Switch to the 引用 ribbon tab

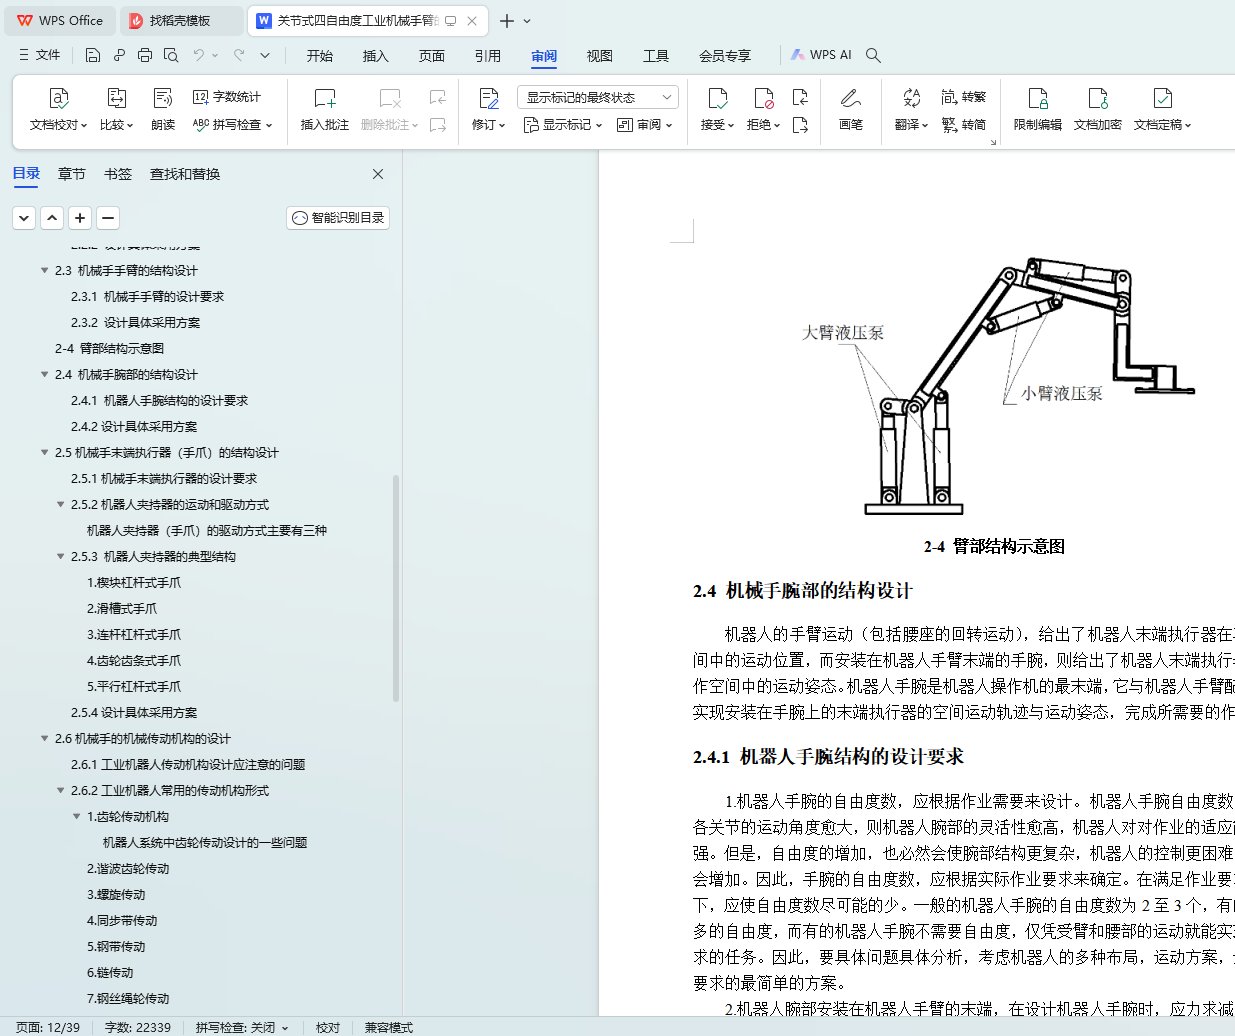click(488, 56)
